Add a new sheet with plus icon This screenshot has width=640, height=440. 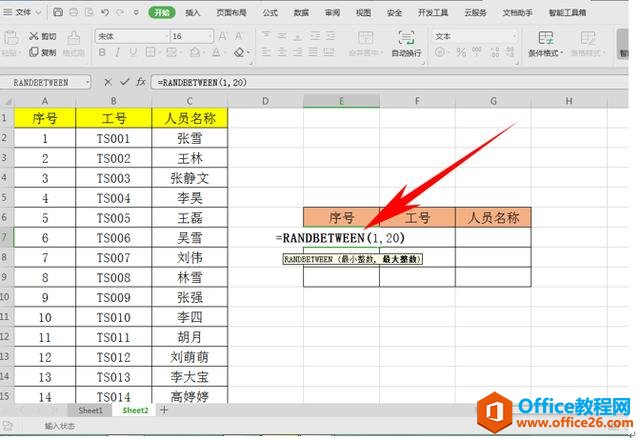tap(164, 410)
